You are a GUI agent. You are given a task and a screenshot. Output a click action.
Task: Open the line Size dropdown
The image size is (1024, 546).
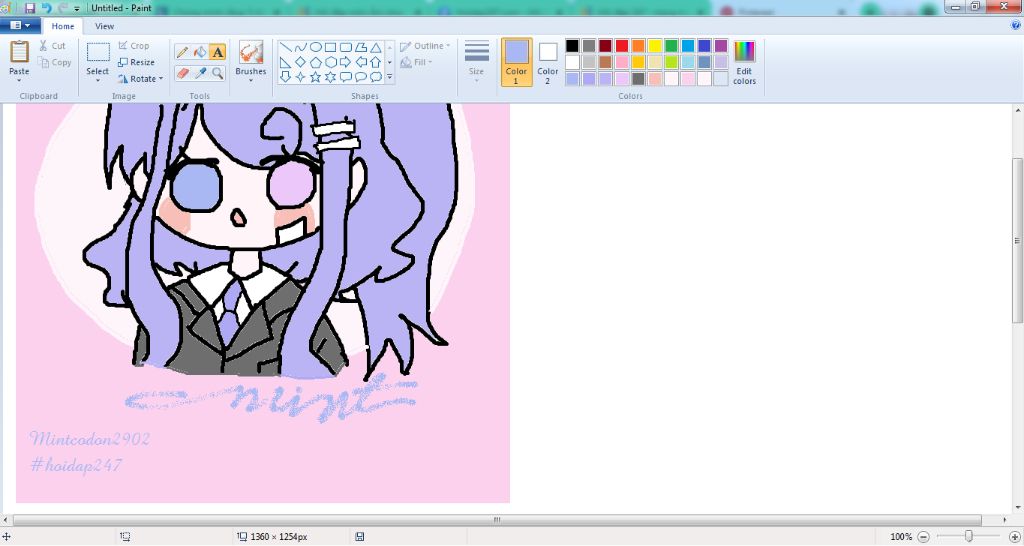pos(476,62)
